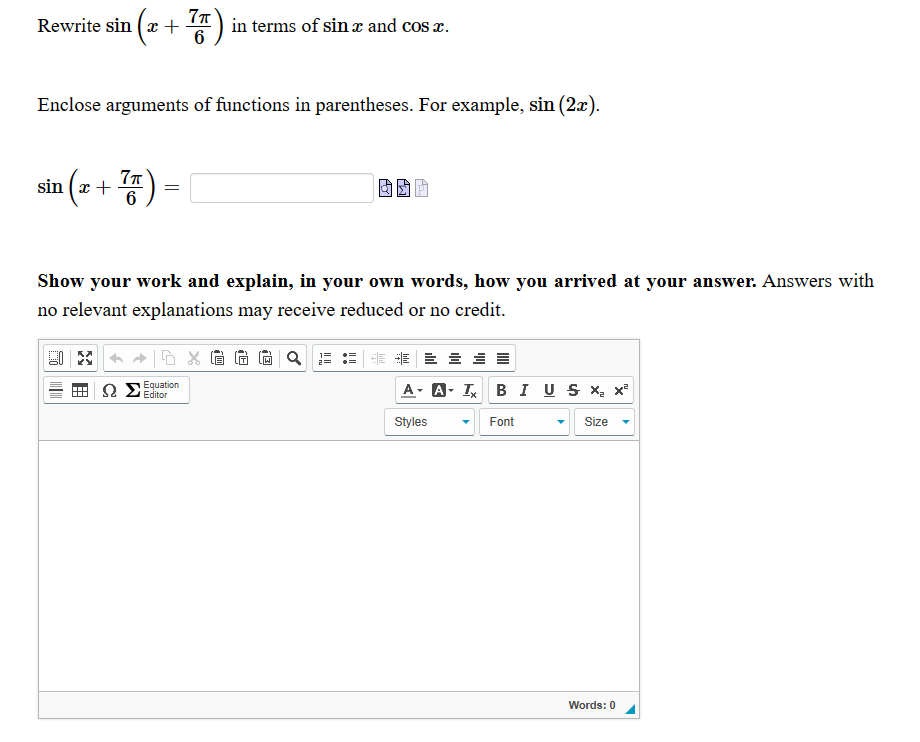Click the Cut icon in the toolbar
Image resolution: width=920 pixels, height=742 pixels.
[x=193, y=358]
